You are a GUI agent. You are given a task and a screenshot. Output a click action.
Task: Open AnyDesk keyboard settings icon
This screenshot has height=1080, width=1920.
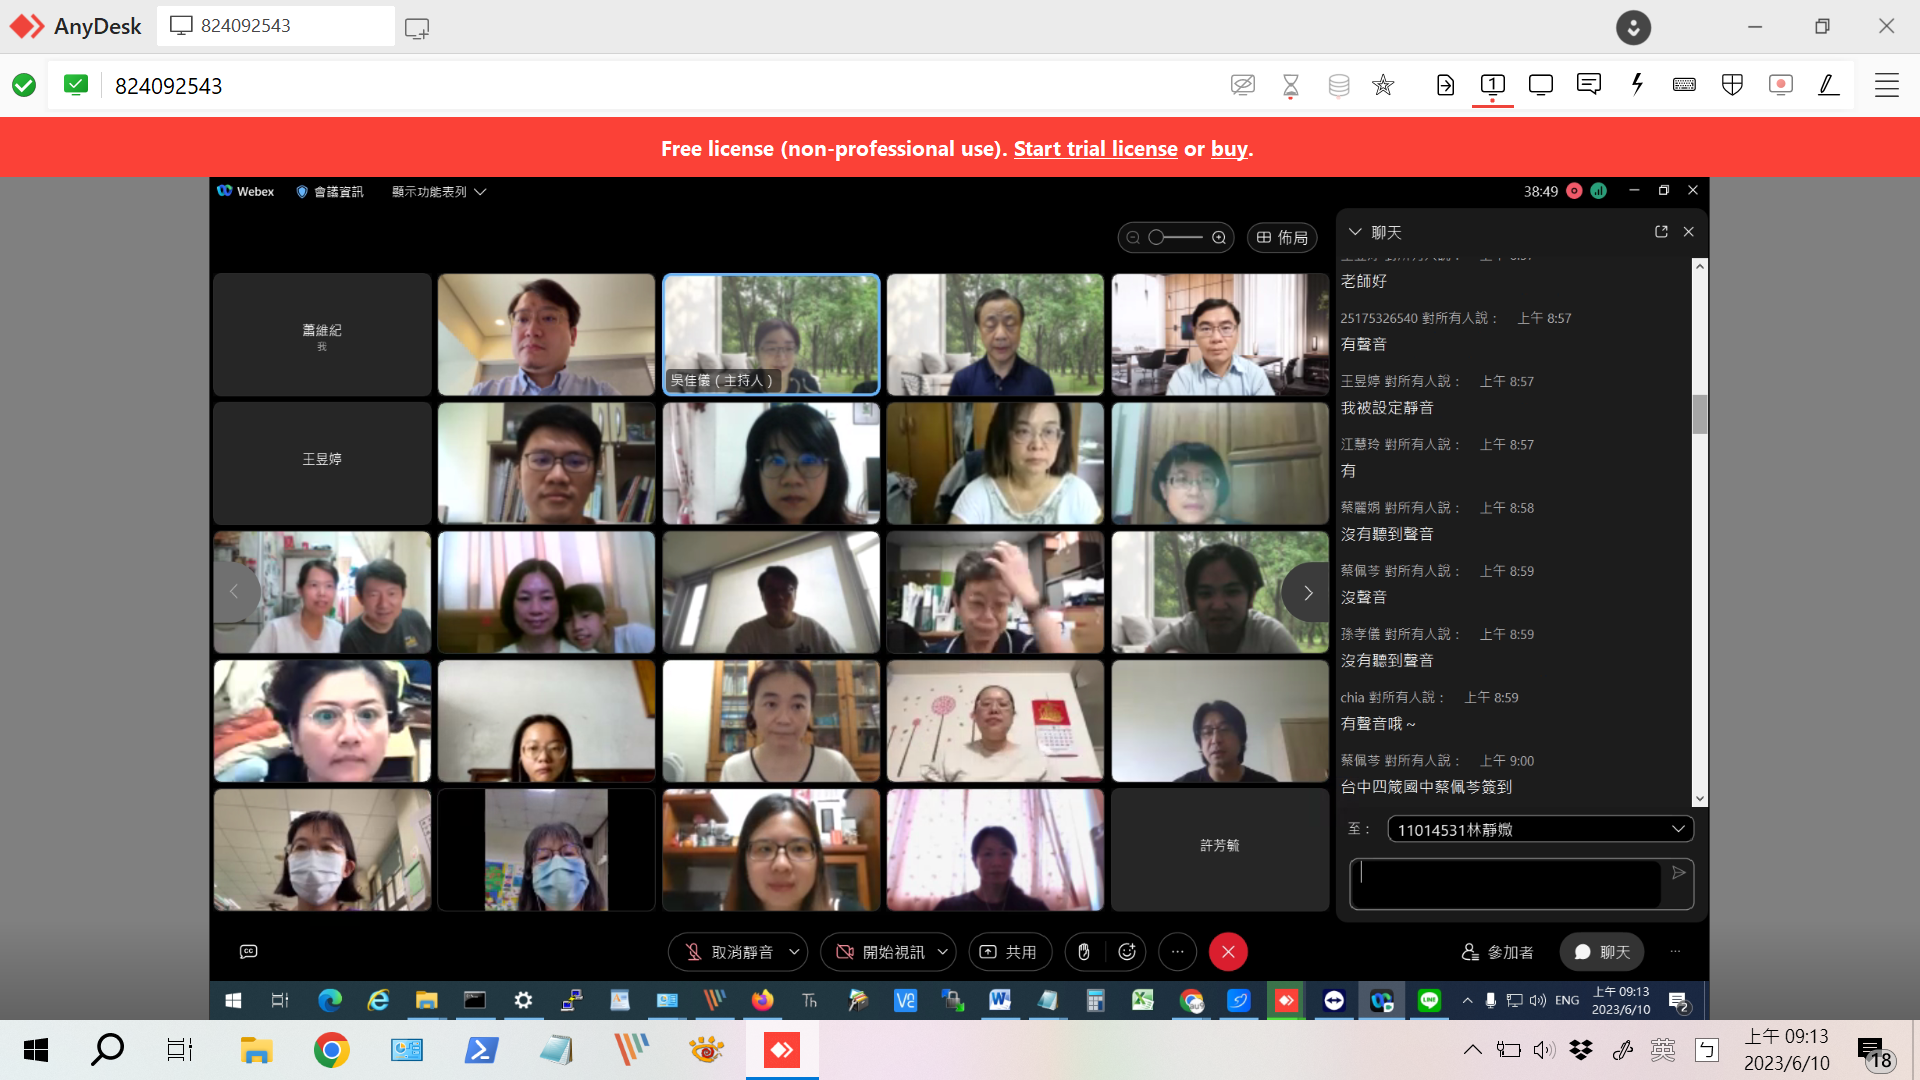(1684, 85)
